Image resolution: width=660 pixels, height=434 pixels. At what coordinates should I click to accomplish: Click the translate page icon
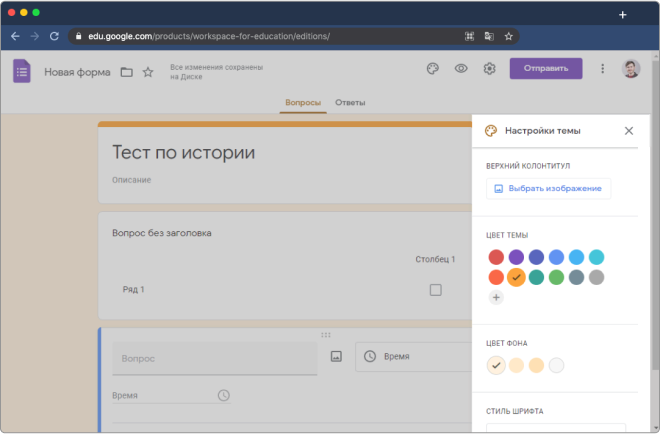pos(489,36)
